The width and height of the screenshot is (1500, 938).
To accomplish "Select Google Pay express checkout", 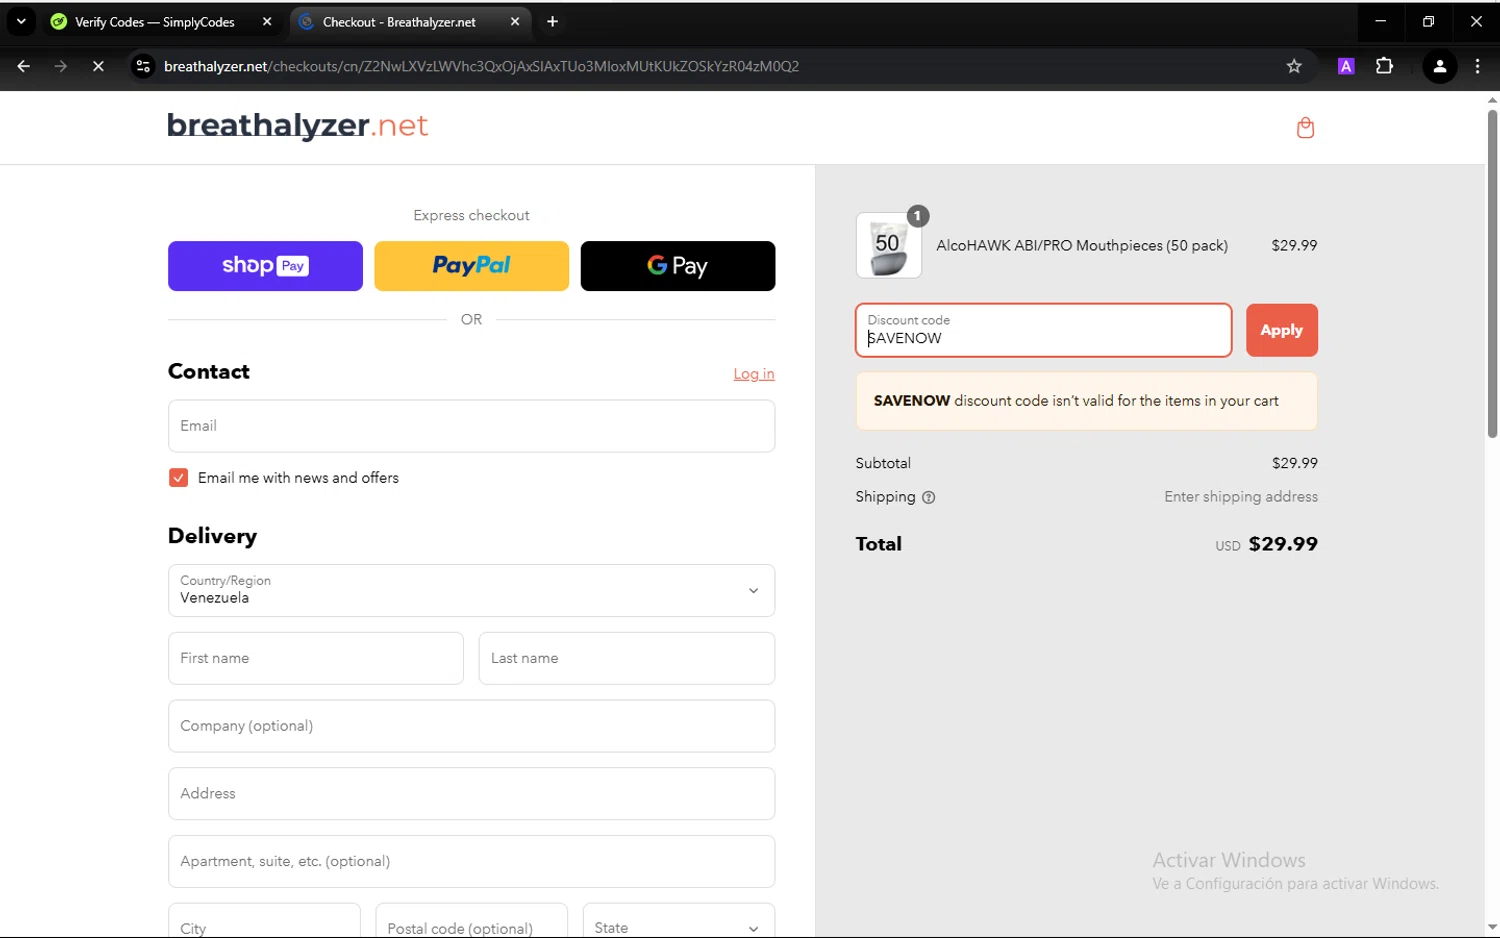I will pyautogui.click(x=677, y=266).
